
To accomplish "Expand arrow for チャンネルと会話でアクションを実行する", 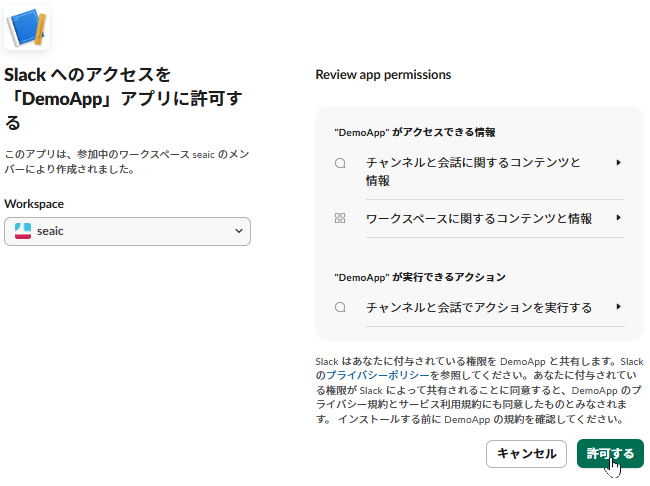I will coord(619,307).
